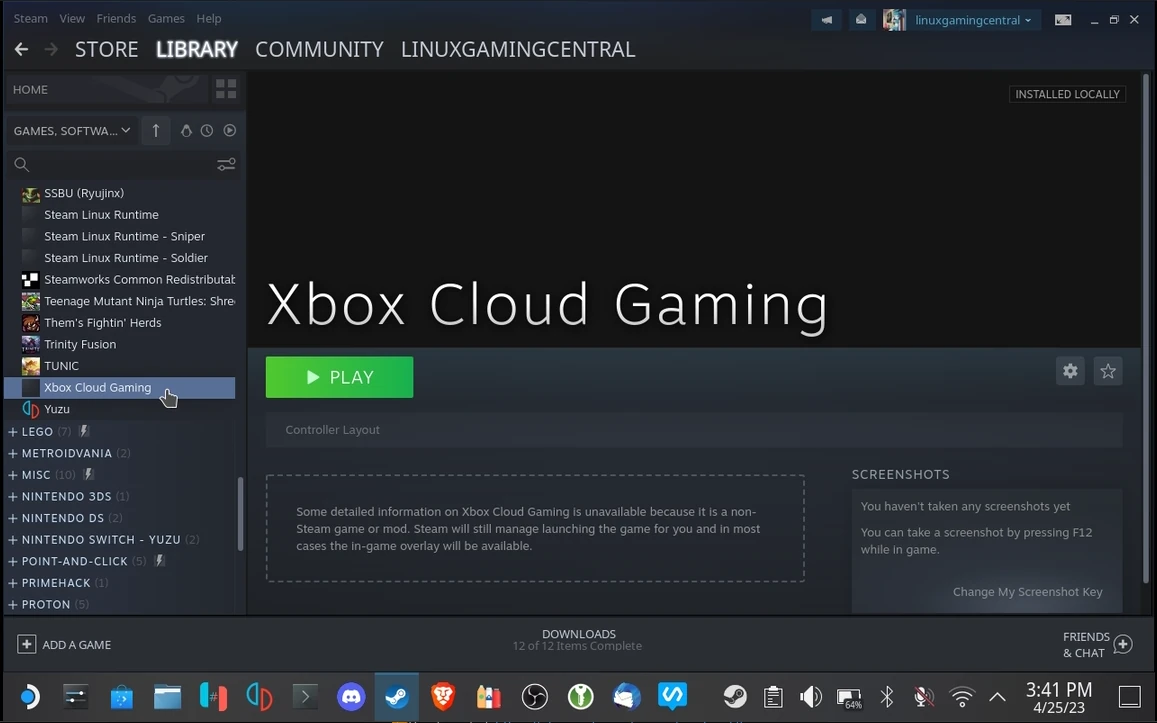1157x723 pixels.
Task: Open the application launcher menu
Action: pos(29,696)
